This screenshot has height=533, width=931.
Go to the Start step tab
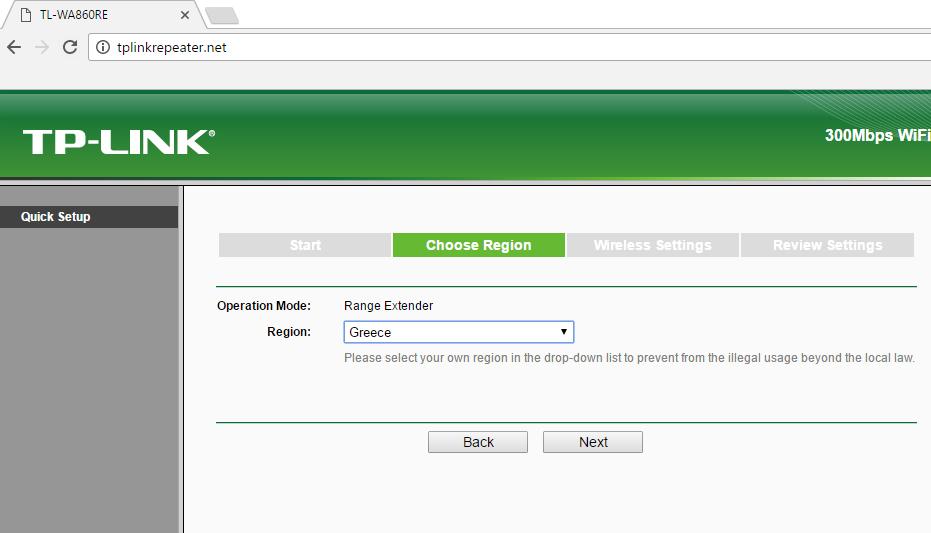(305, 245)
